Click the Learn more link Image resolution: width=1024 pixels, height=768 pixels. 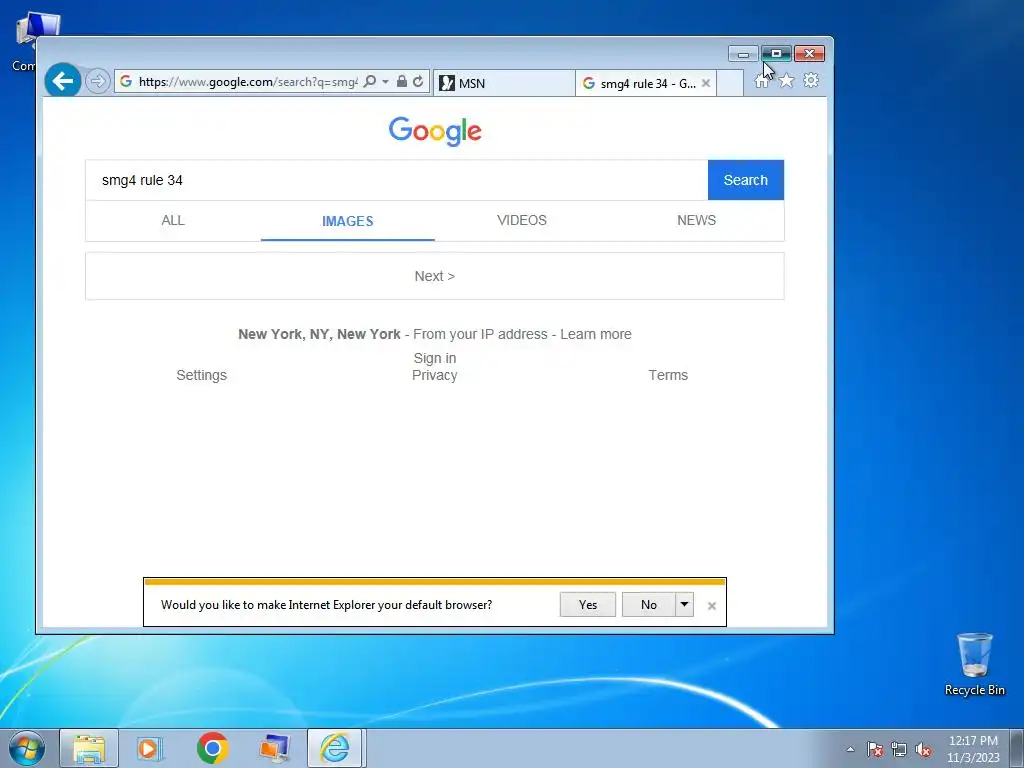coord(596,334)
